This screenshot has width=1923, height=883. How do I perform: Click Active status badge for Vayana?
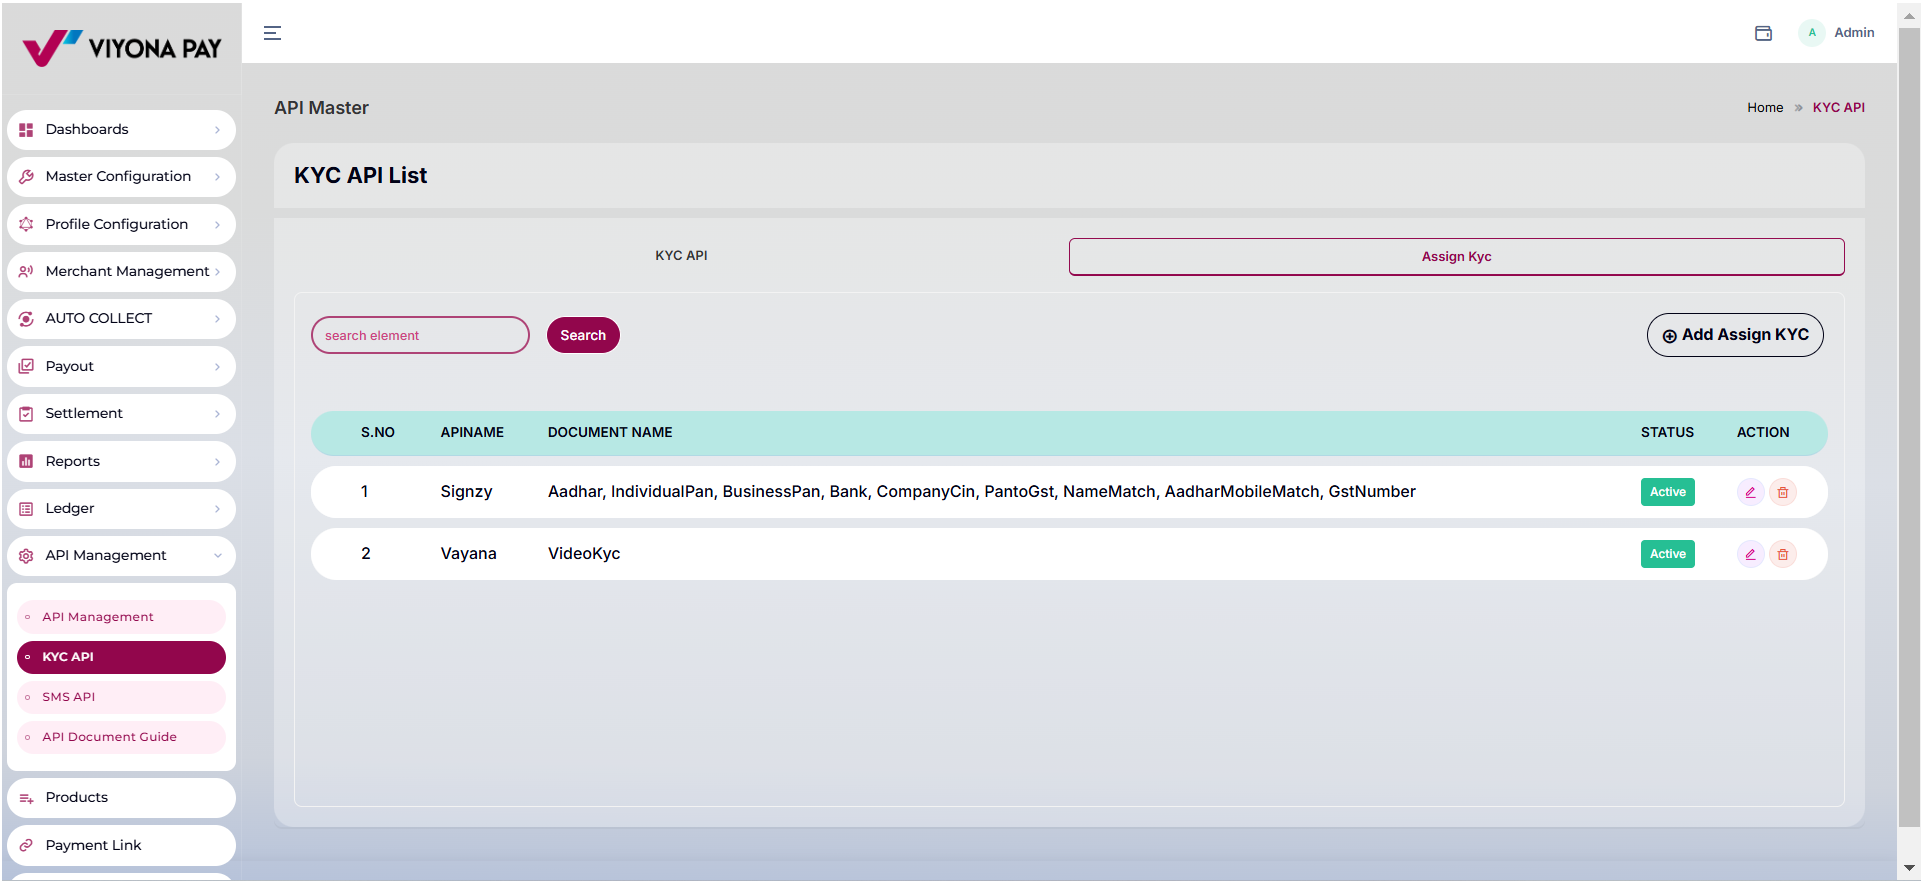click(x=1667, y=554)
